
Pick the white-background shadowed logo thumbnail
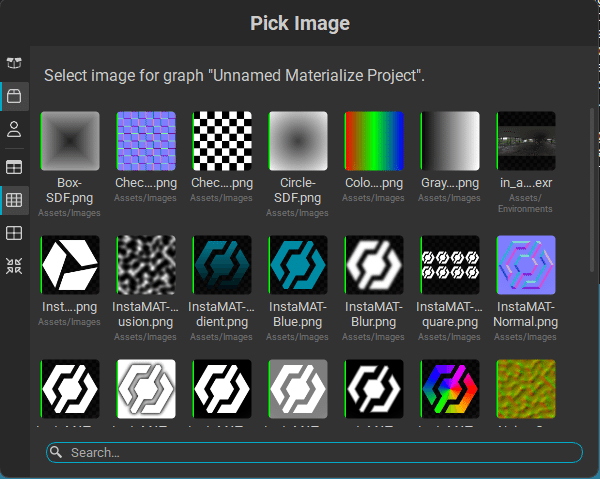[146, 389]
